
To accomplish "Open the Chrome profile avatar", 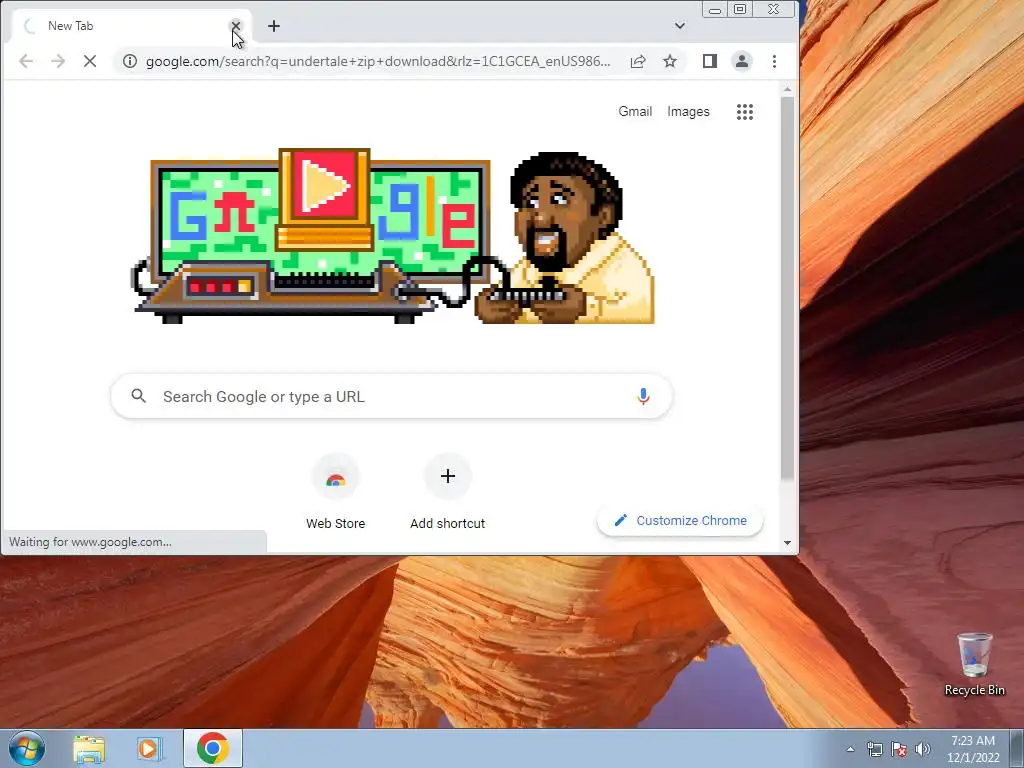I will (742, 61).
